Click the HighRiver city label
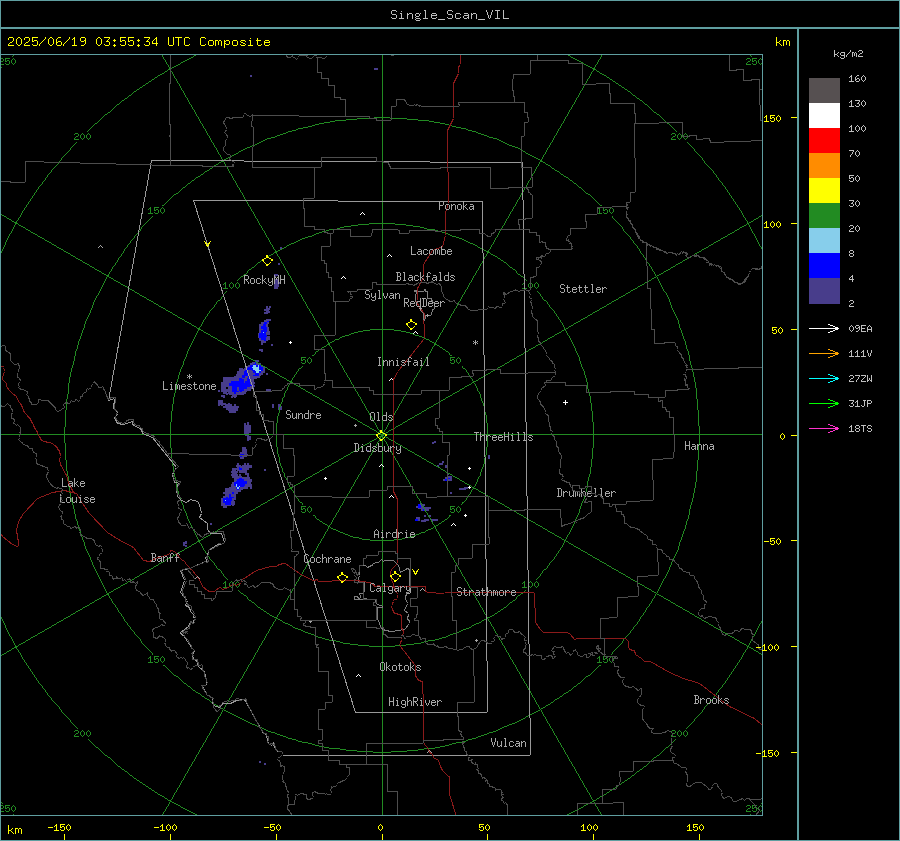Viewport: 900px width, 841px height. (415, 702)
